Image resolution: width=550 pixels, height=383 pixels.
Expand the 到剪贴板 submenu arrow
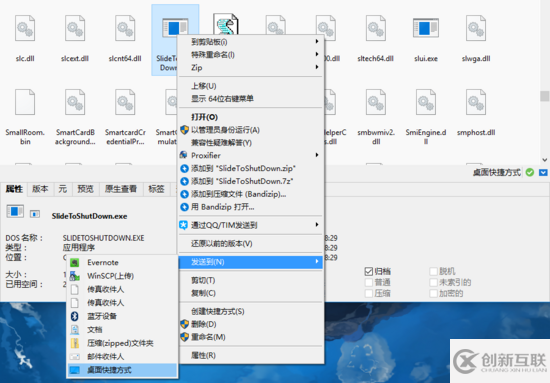[317, 41]
